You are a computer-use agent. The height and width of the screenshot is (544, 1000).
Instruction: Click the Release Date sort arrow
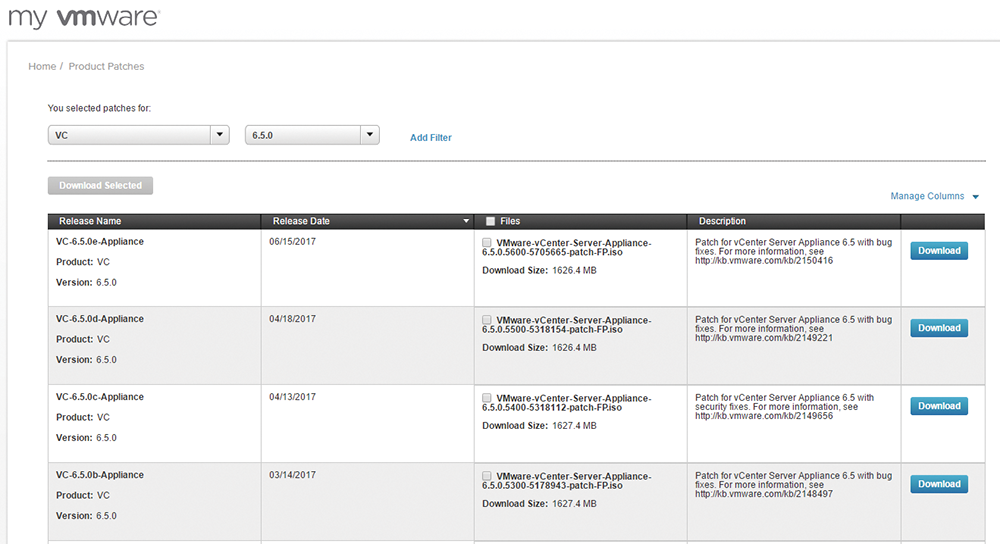(466, 221)
